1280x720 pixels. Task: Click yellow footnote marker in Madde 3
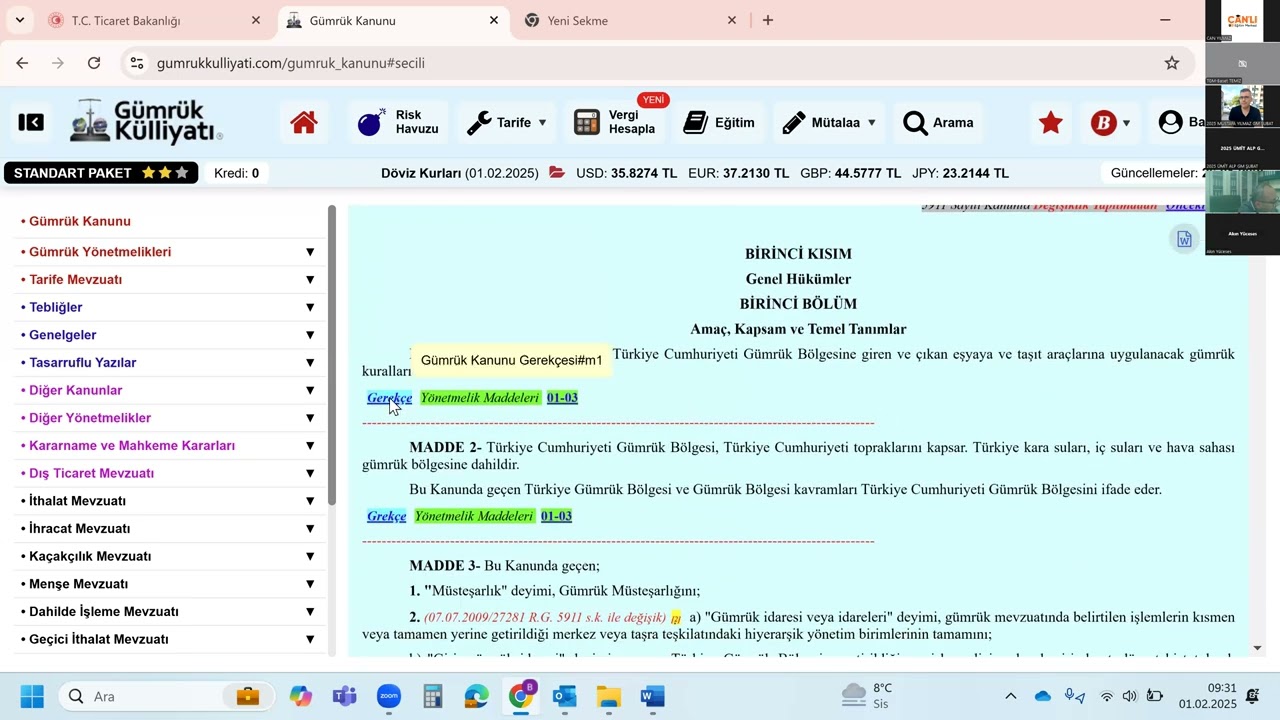[676, 618]
